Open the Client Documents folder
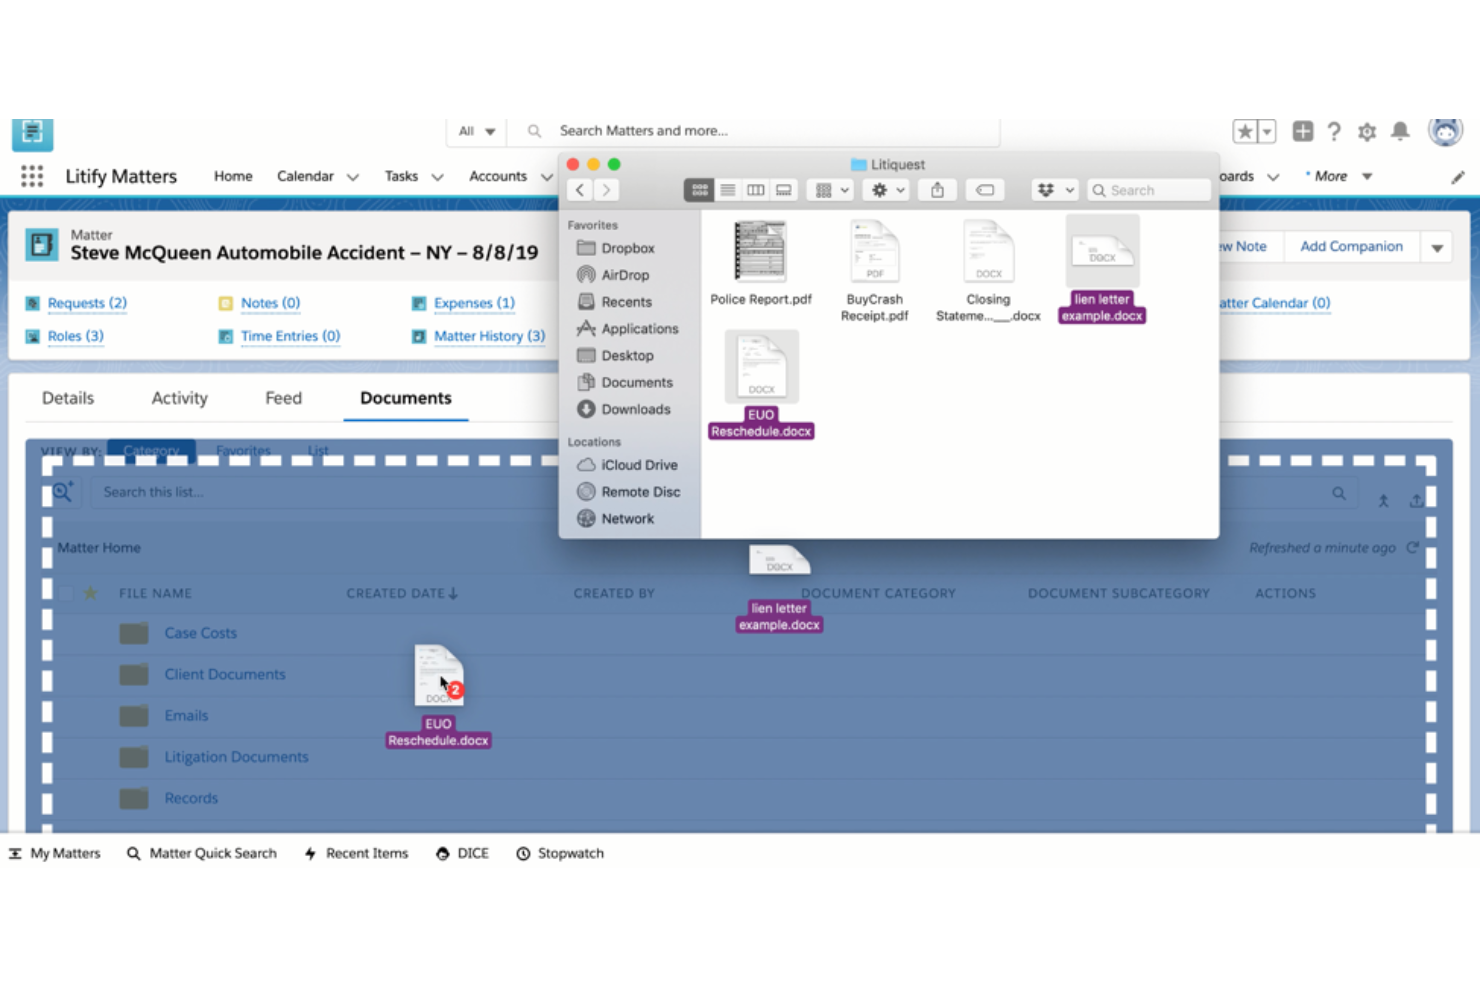This screenshot has width=1480, height=987. [225, 674]
